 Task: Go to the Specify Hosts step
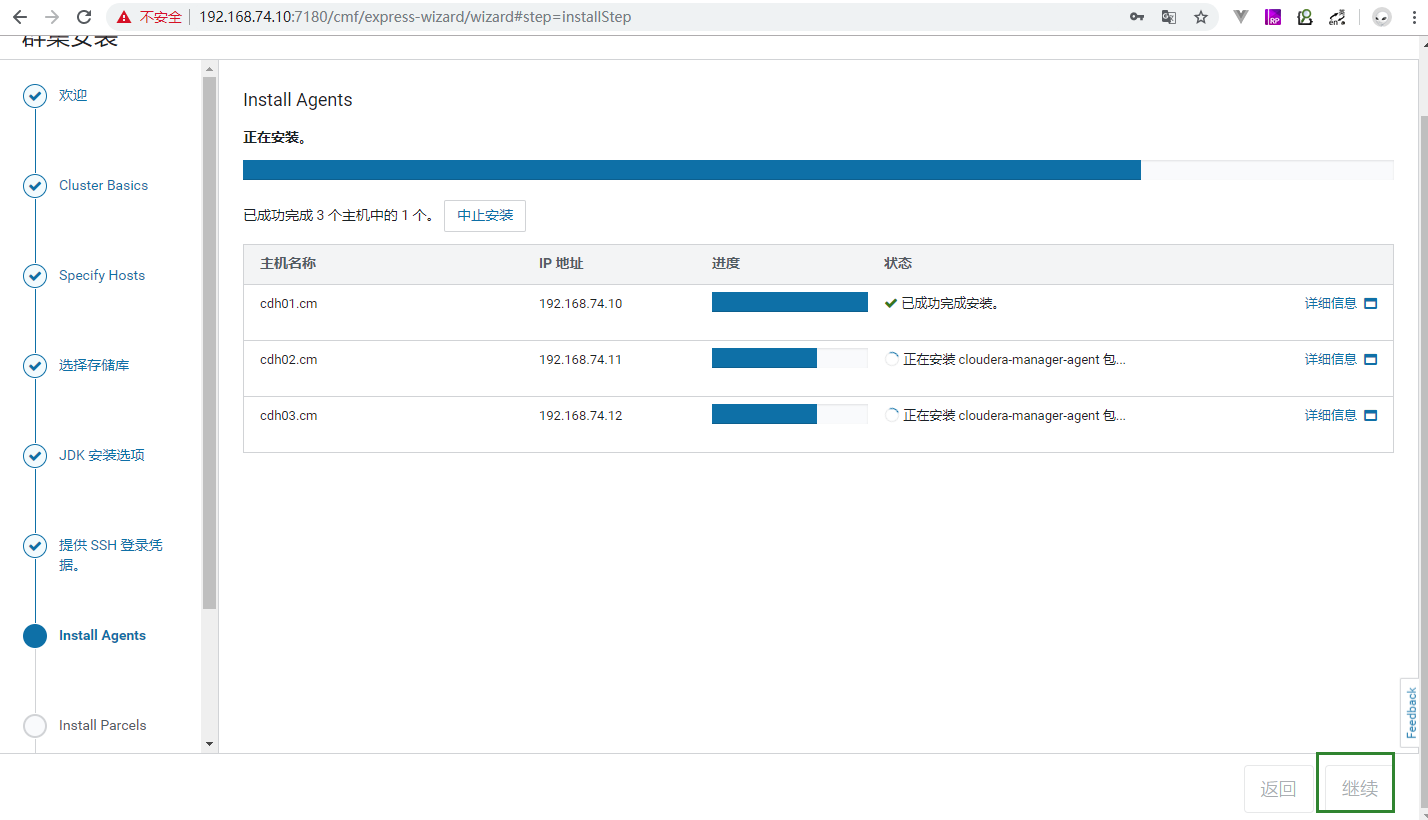coord(102,275)
